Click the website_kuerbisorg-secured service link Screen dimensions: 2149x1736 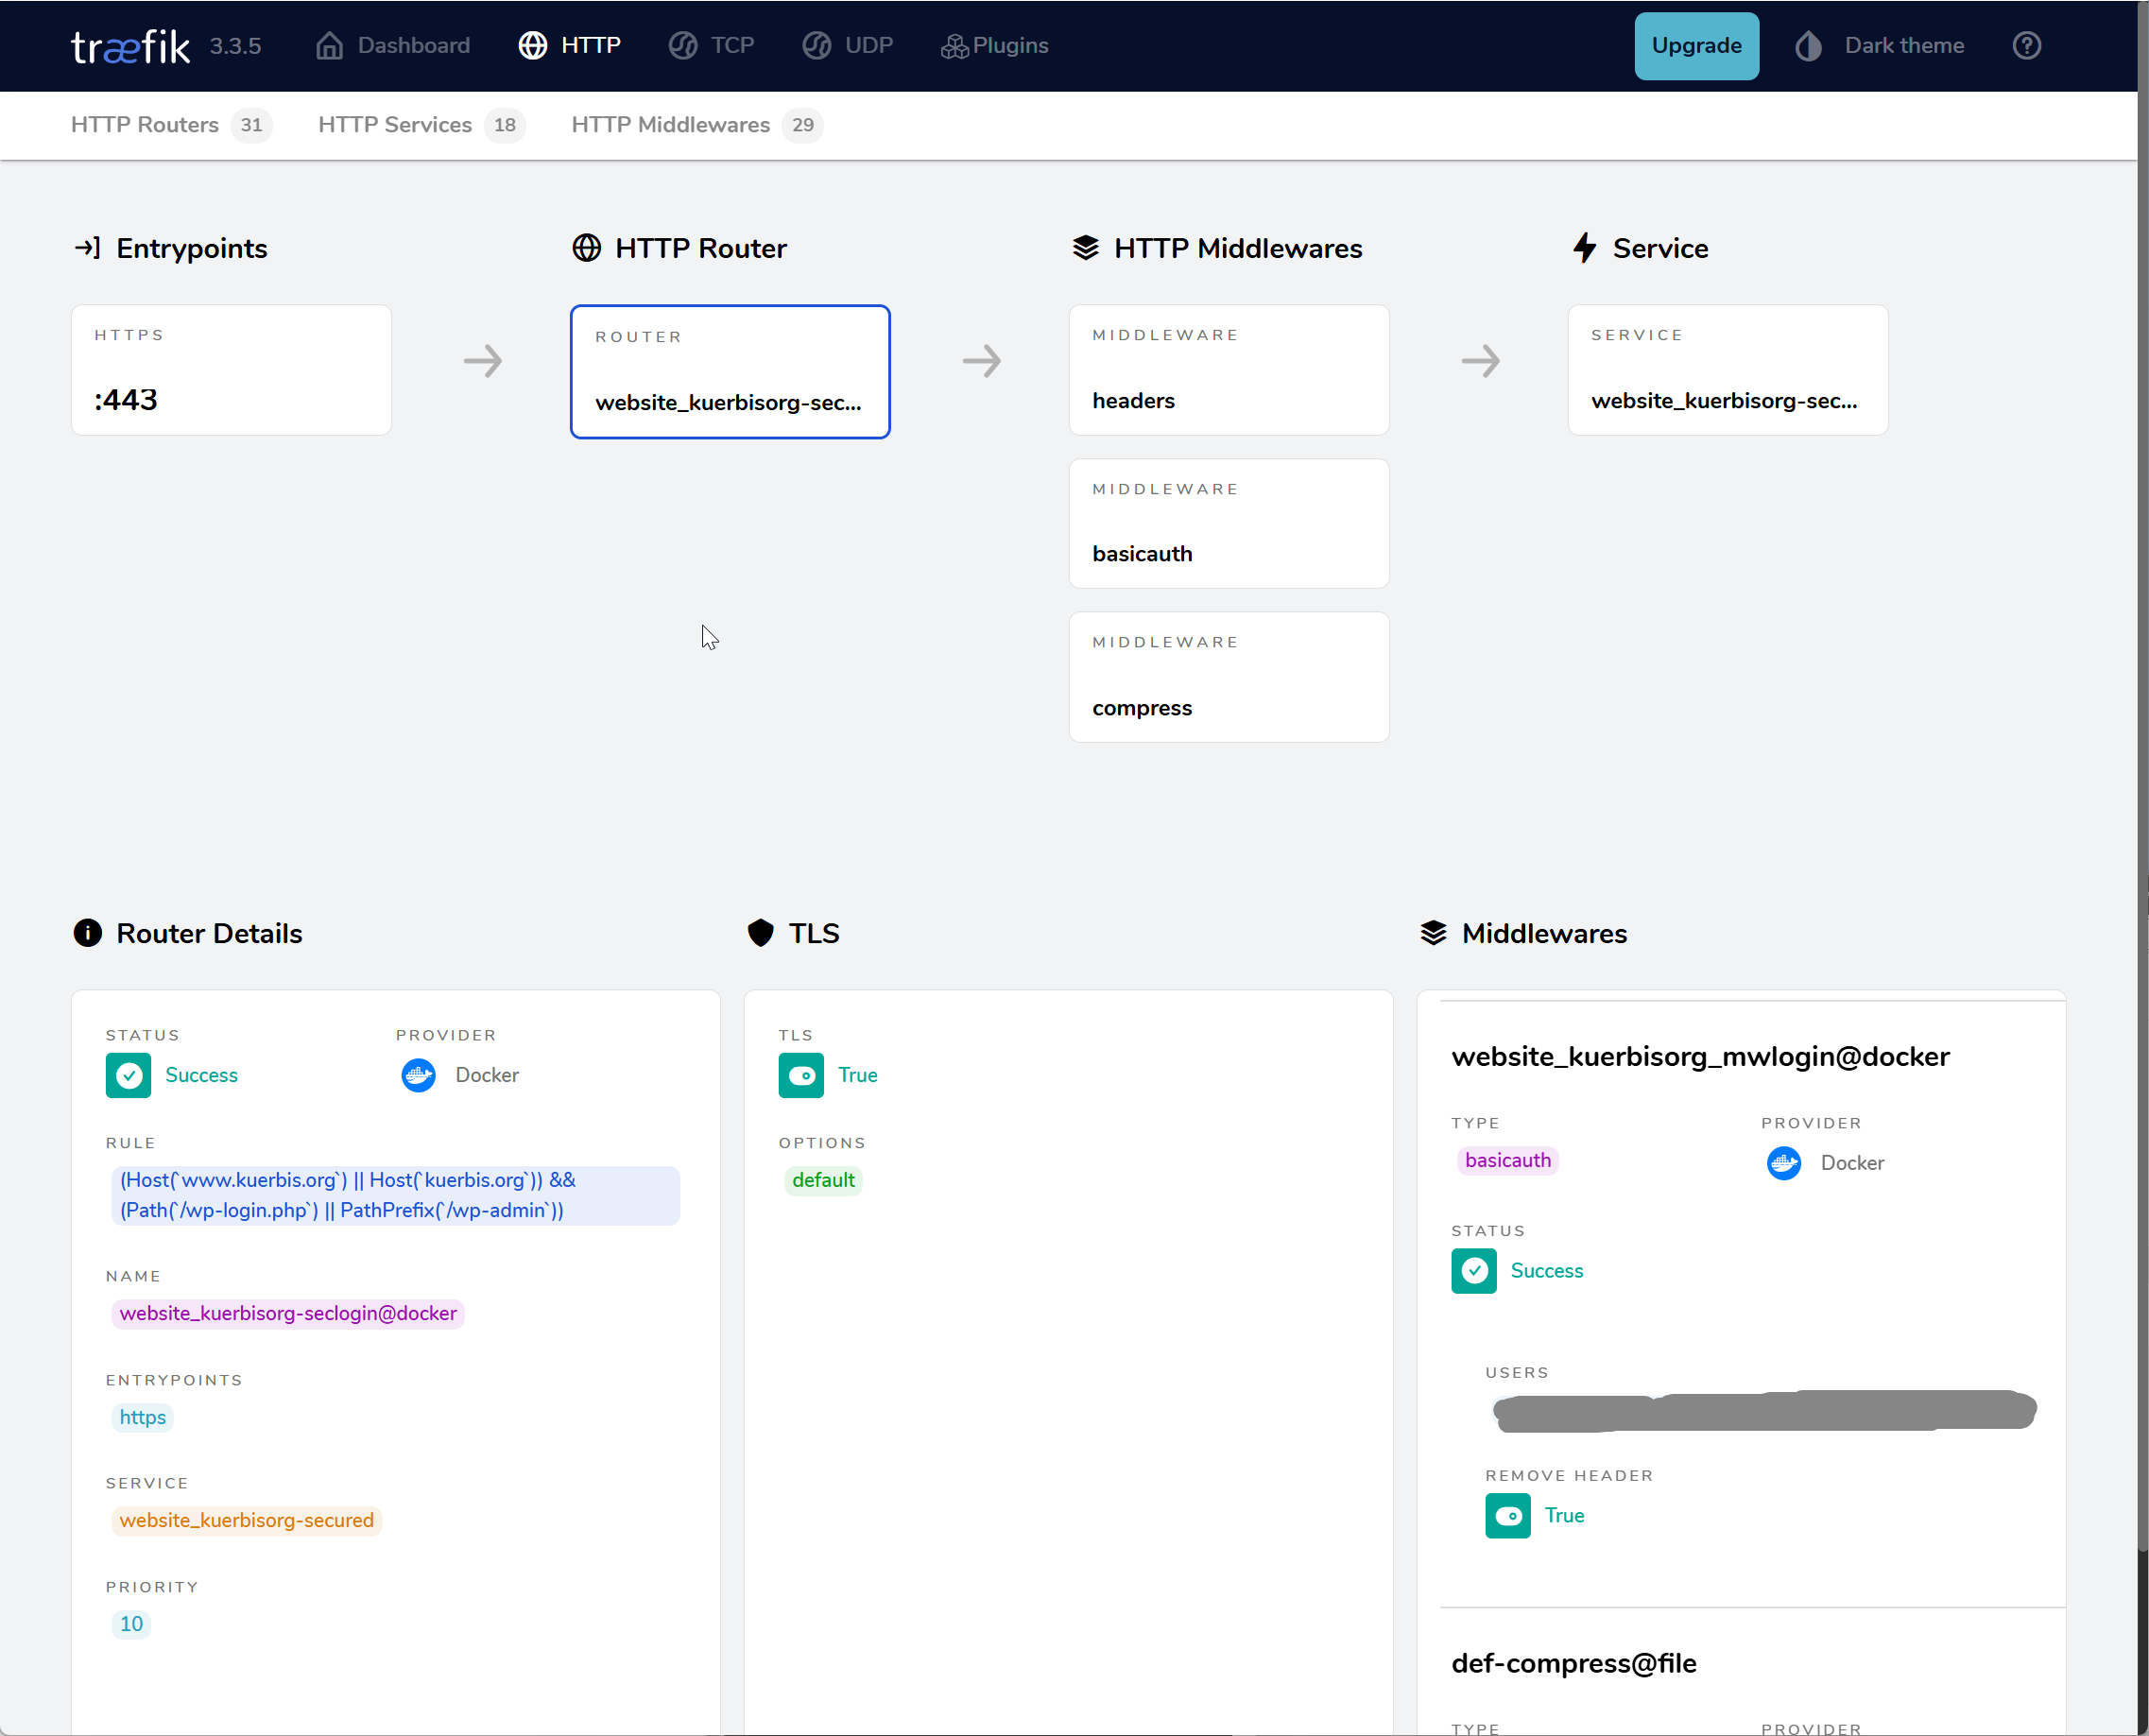(x=247, y=1521)
